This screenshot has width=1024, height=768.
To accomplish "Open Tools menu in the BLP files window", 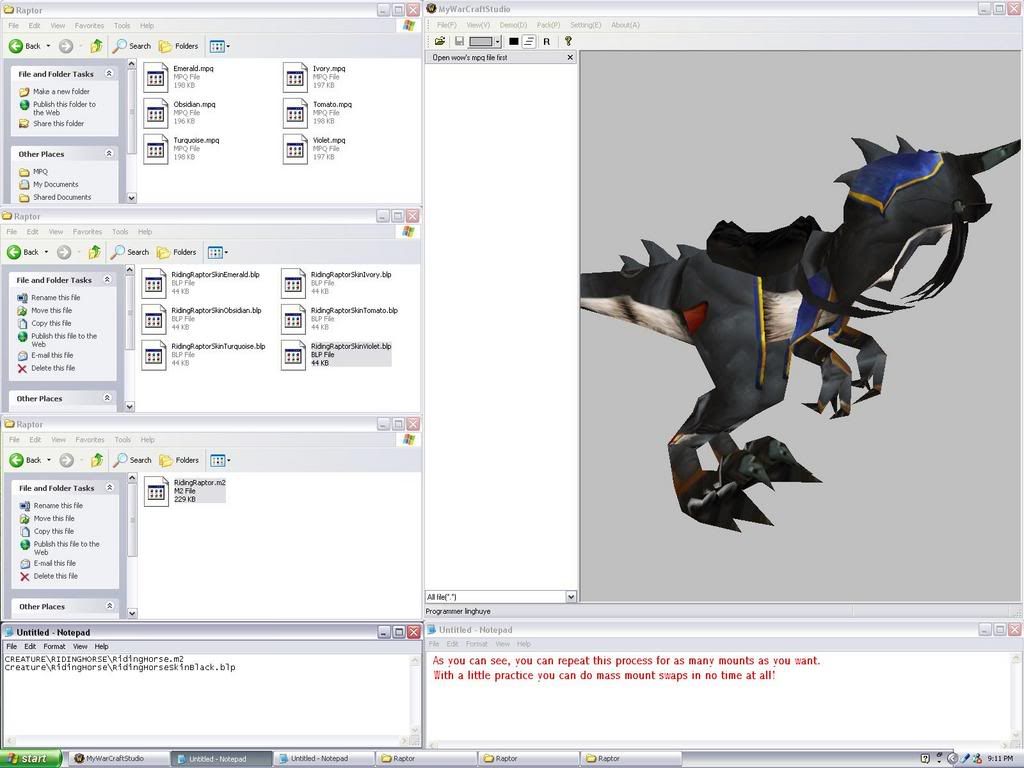I will click(x=120, y=232).
